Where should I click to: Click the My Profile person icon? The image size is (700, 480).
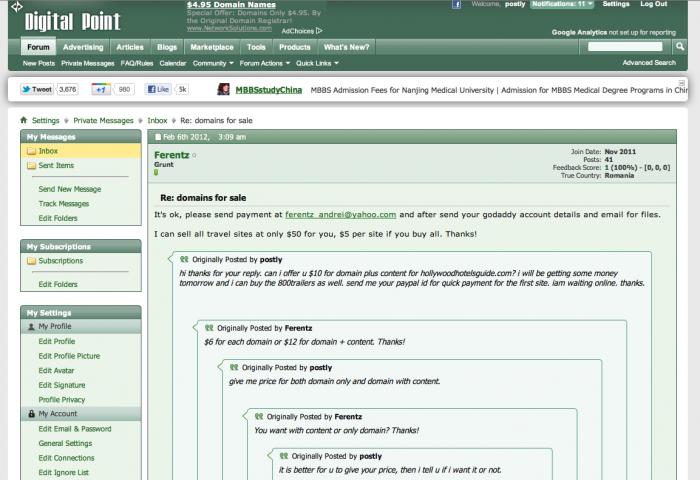[x=31, y=327]
